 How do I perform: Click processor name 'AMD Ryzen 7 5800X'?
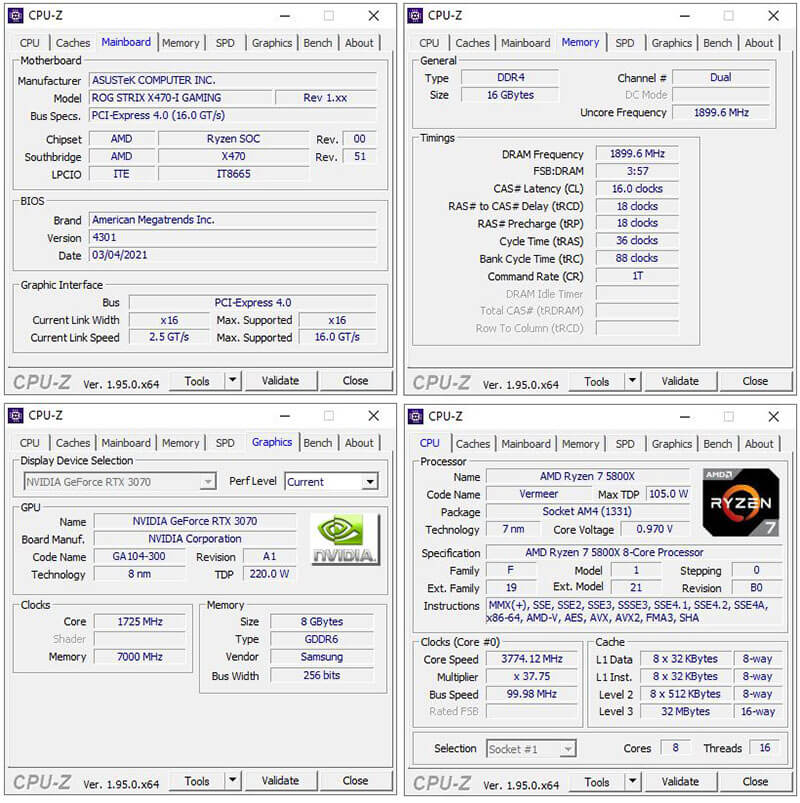point(587,476)
